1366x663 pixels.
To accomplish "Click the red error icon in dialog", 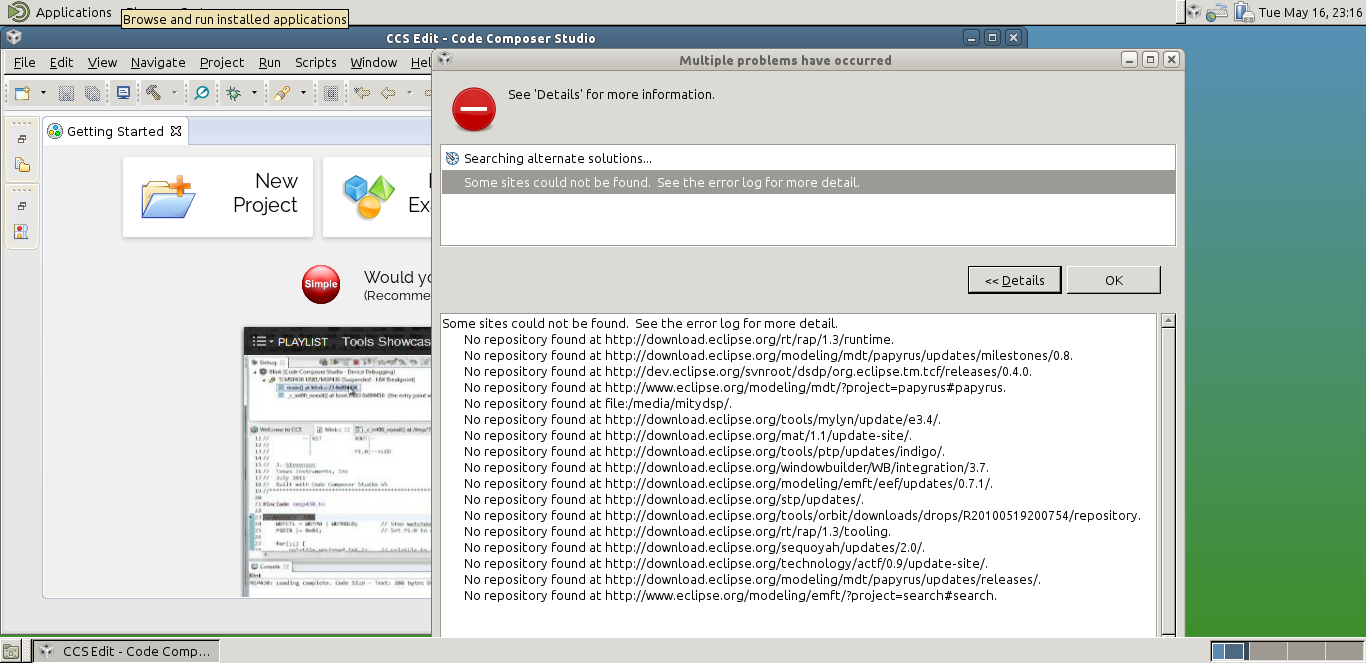I will click(x=474, y=109).
